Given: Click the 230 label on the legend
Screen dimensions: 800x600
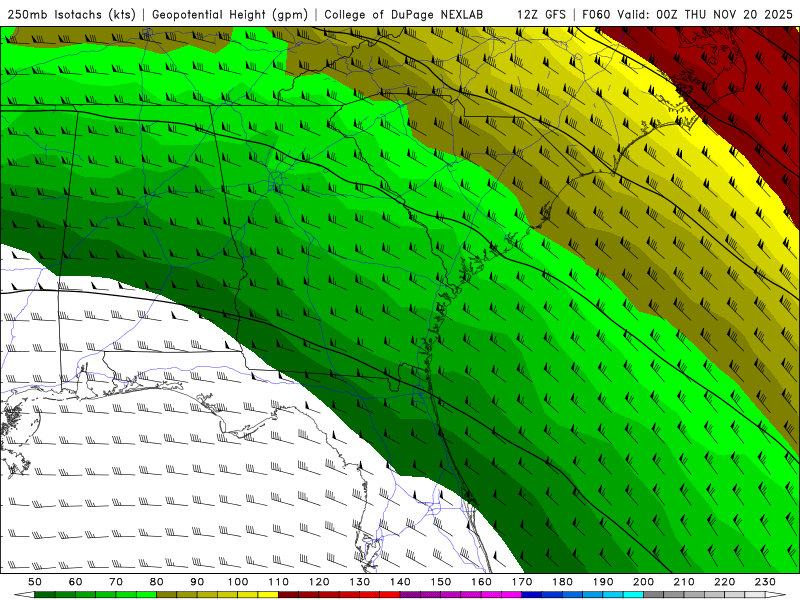Looking at the screenshot, I should click(765, 582).
